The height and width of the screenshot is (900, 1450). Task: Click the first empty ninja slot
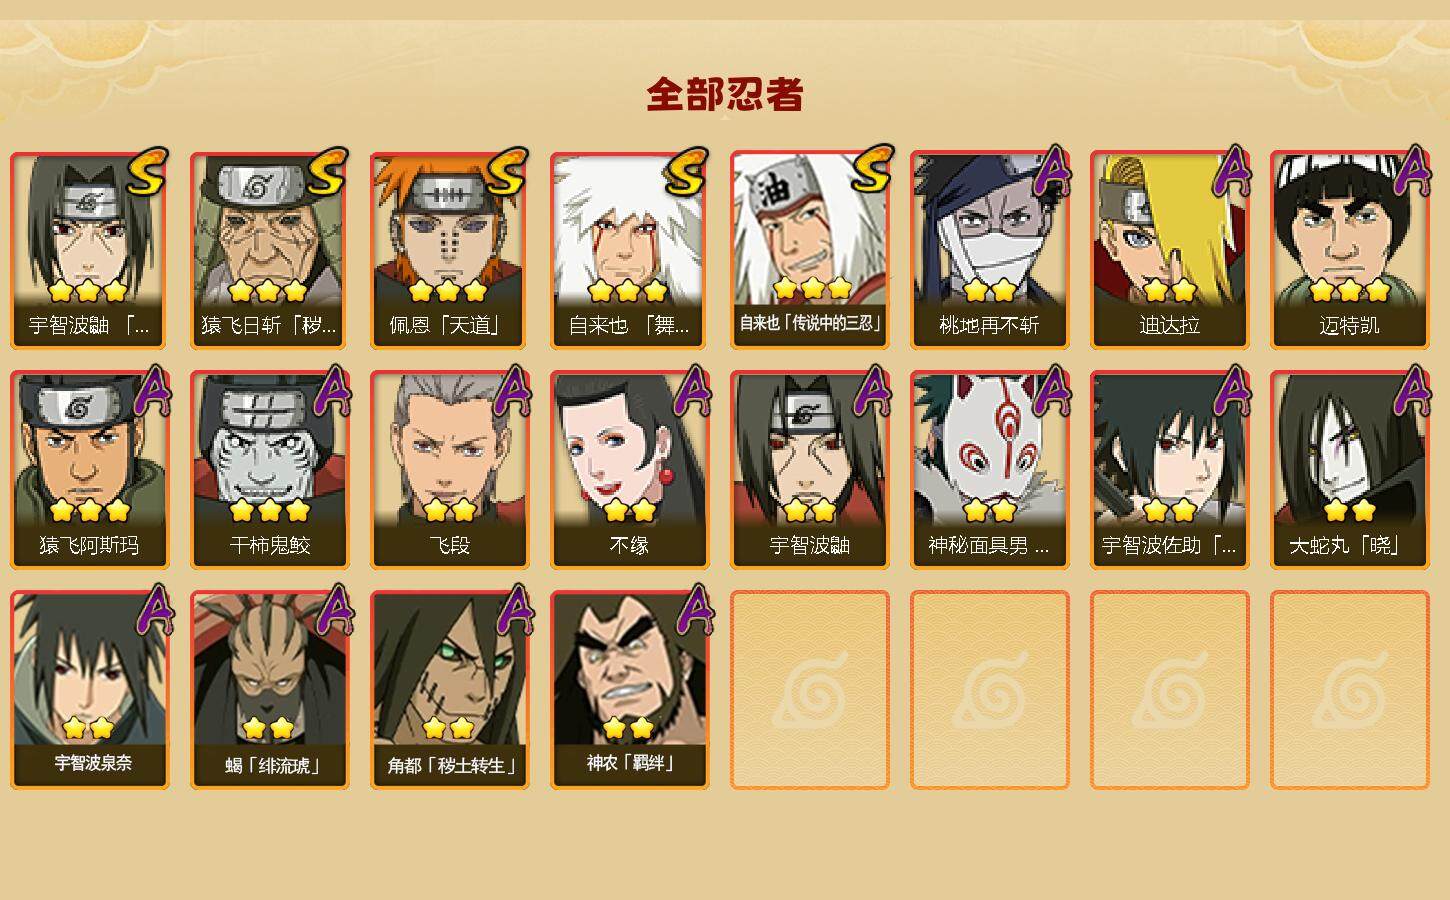(809, 690)
